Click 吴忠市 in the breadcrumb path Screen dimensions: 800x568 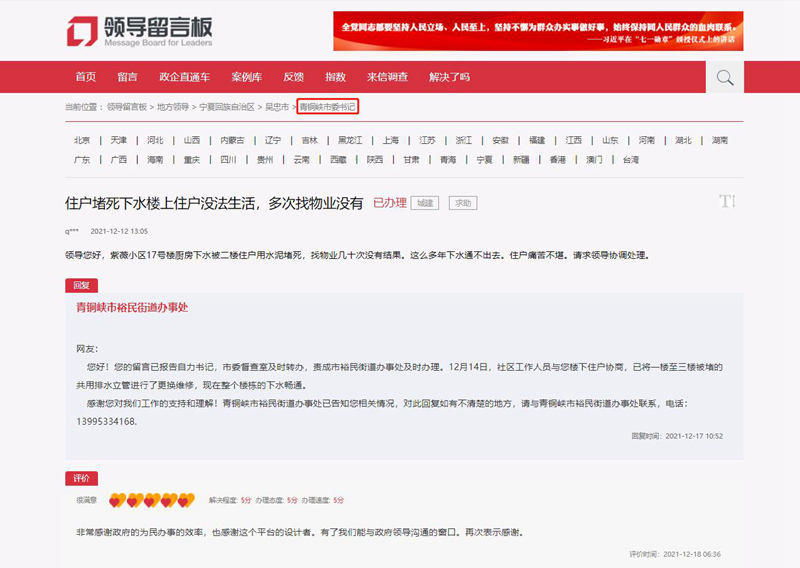[276, 106]
